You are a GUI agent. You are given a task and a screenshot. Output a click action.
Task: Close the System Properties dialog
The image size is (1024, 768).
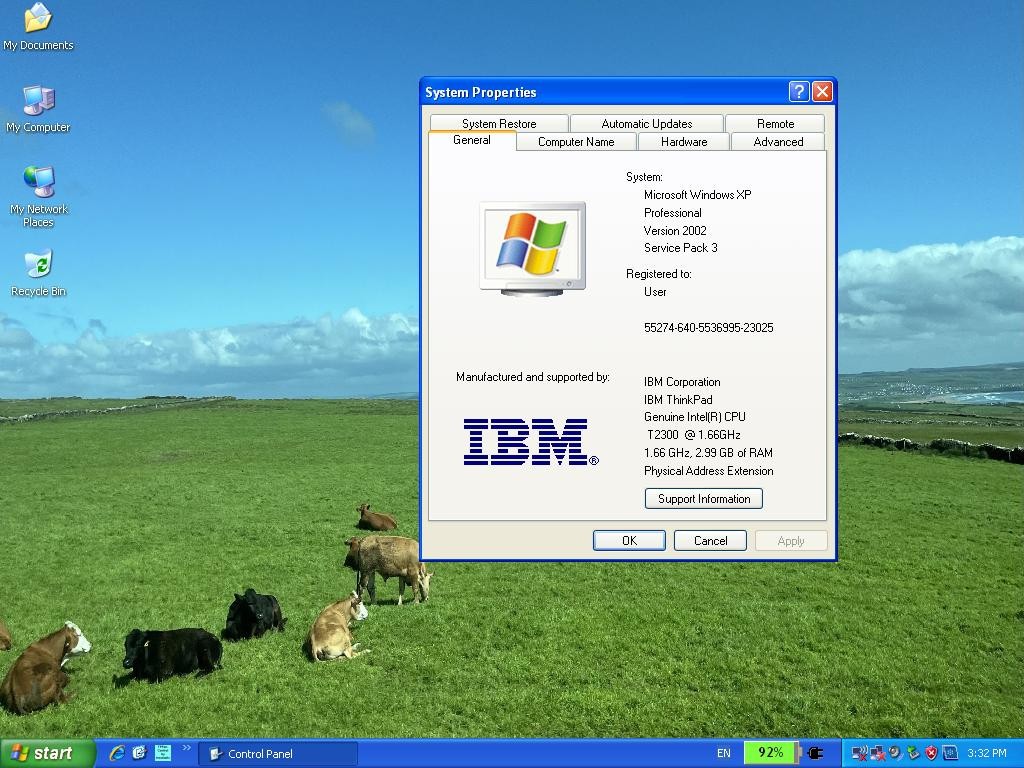(822, 91)
